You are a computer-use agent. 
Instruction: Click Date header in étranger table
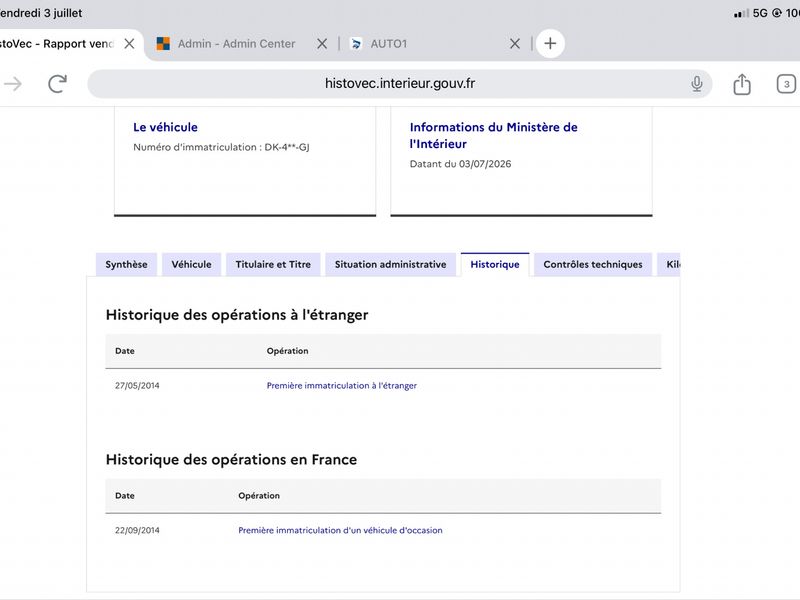point(125,351)
